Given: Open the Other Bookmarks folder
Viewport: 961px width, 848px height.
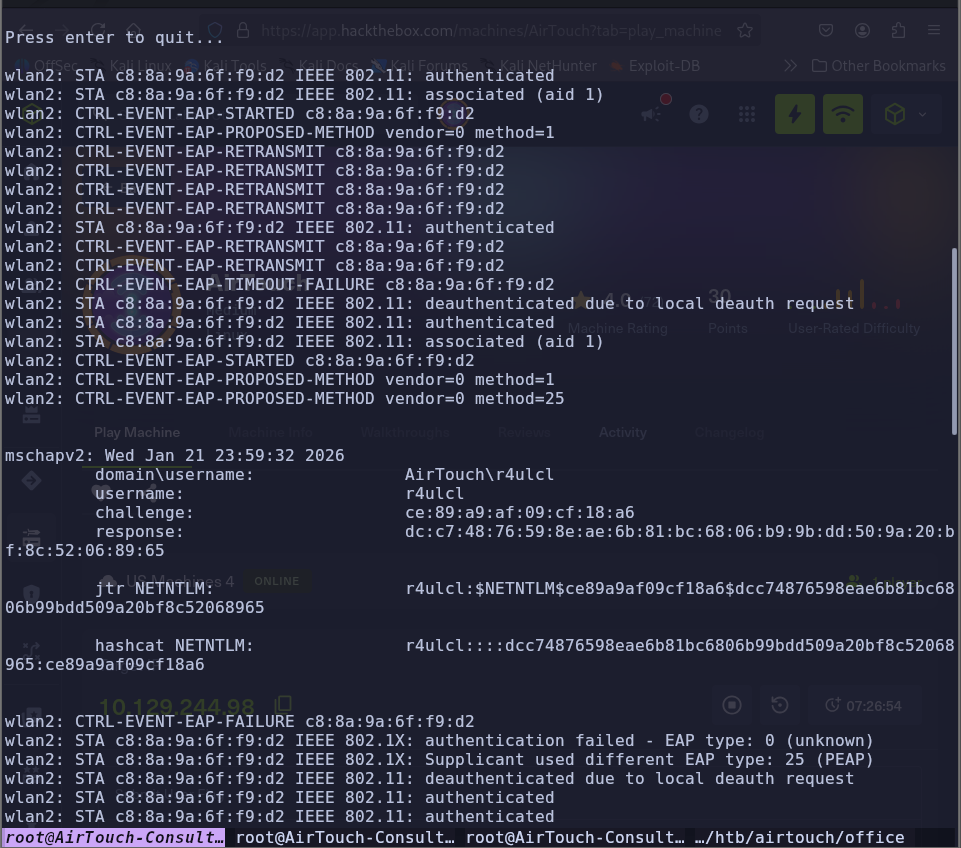Looking at the screenshot, I should point(878,66).
